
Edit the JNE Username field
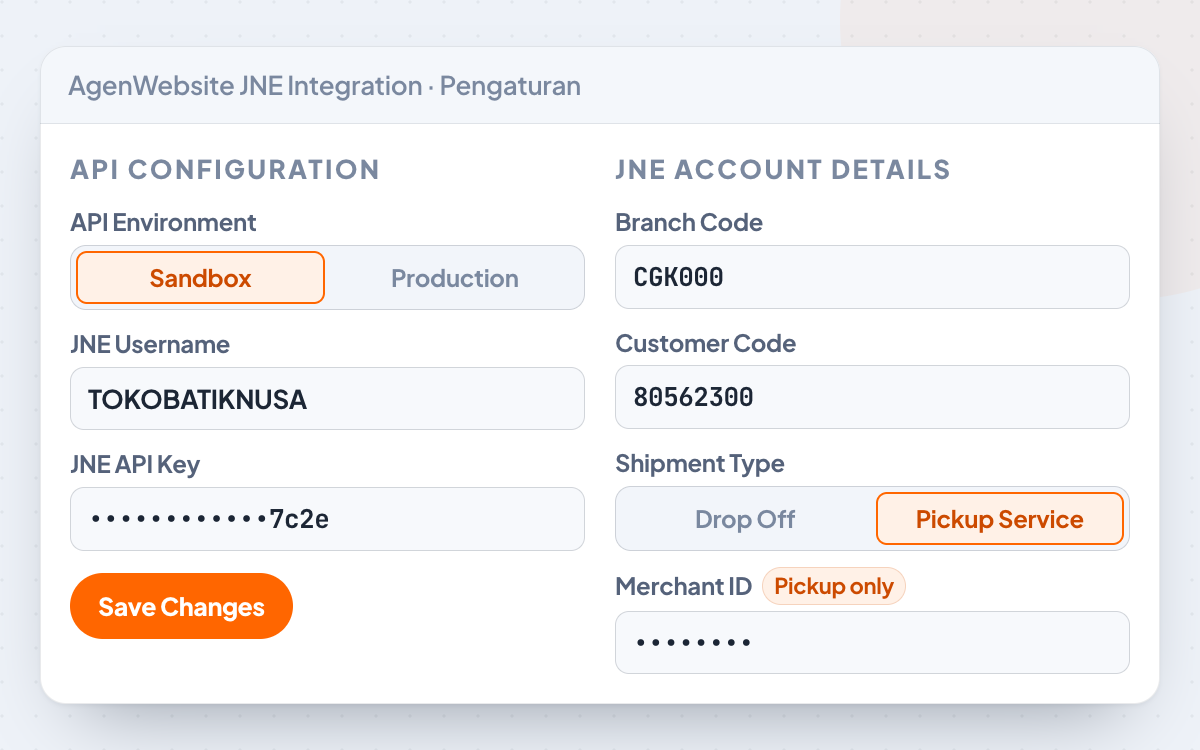(327, 399)
